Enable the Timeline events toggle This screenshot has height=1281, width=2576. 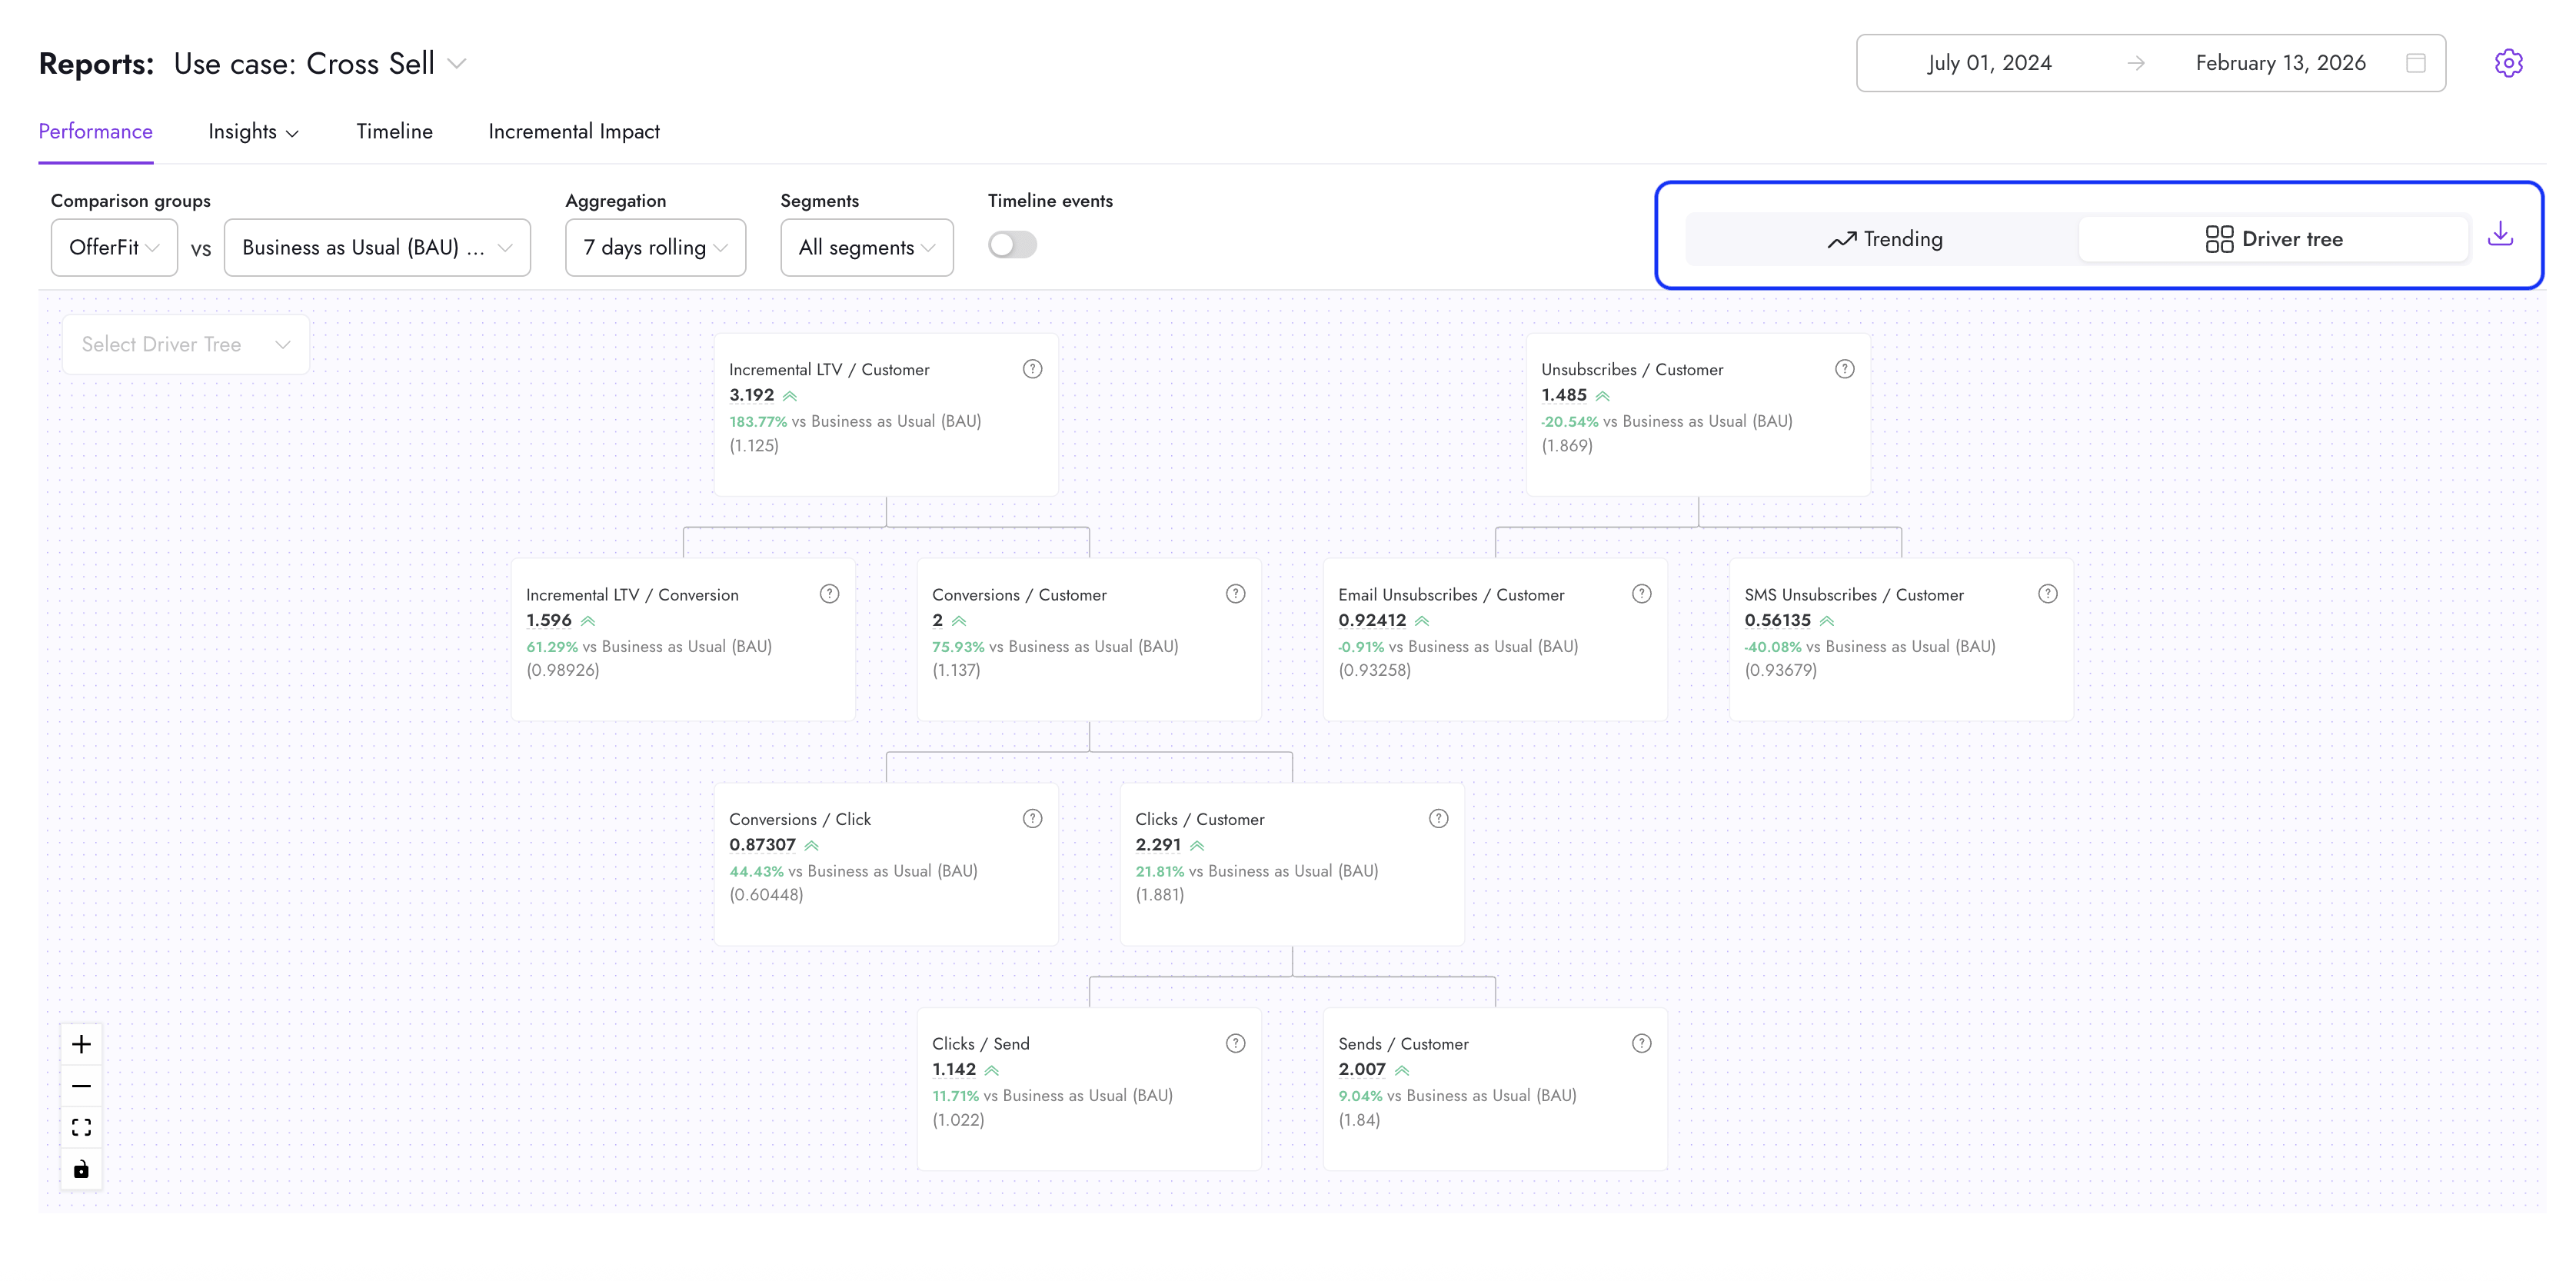tap(1012, 245)
